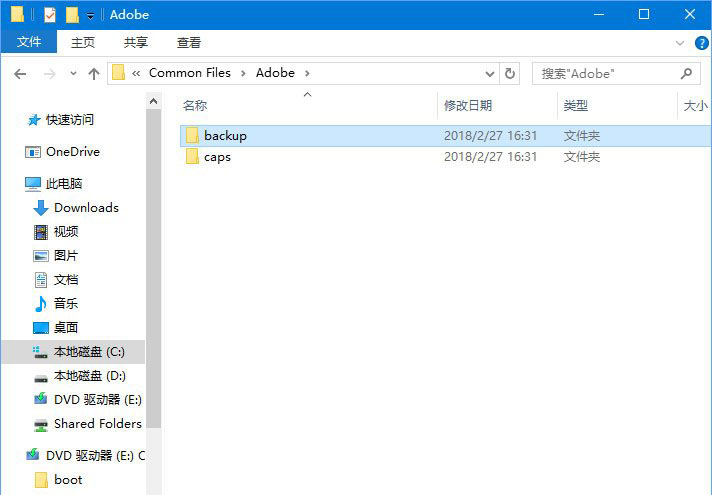Open 视频 in the navigation pane

tap(66, 232)
